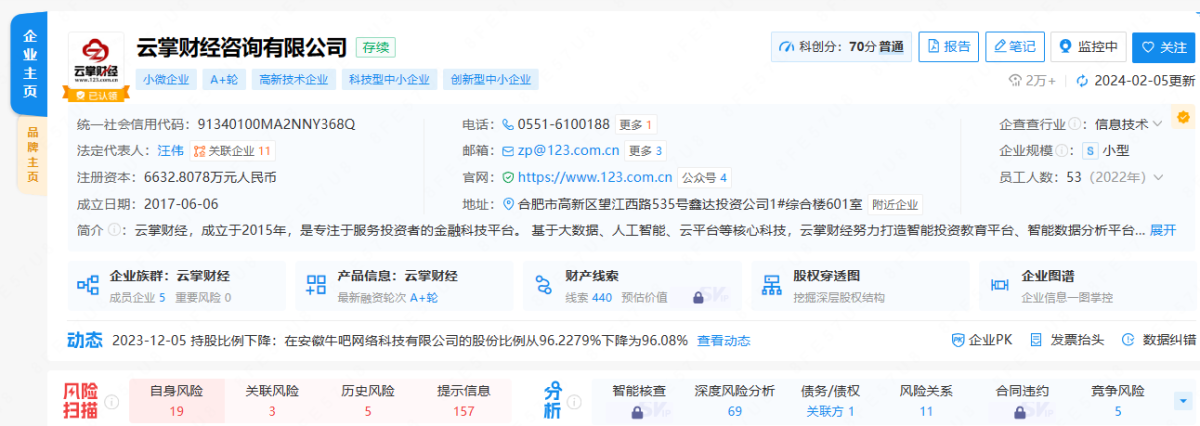Open 发票抬头 invoice header
This screenshot has height=426, width=1200.
click(x=1067, y=340)
